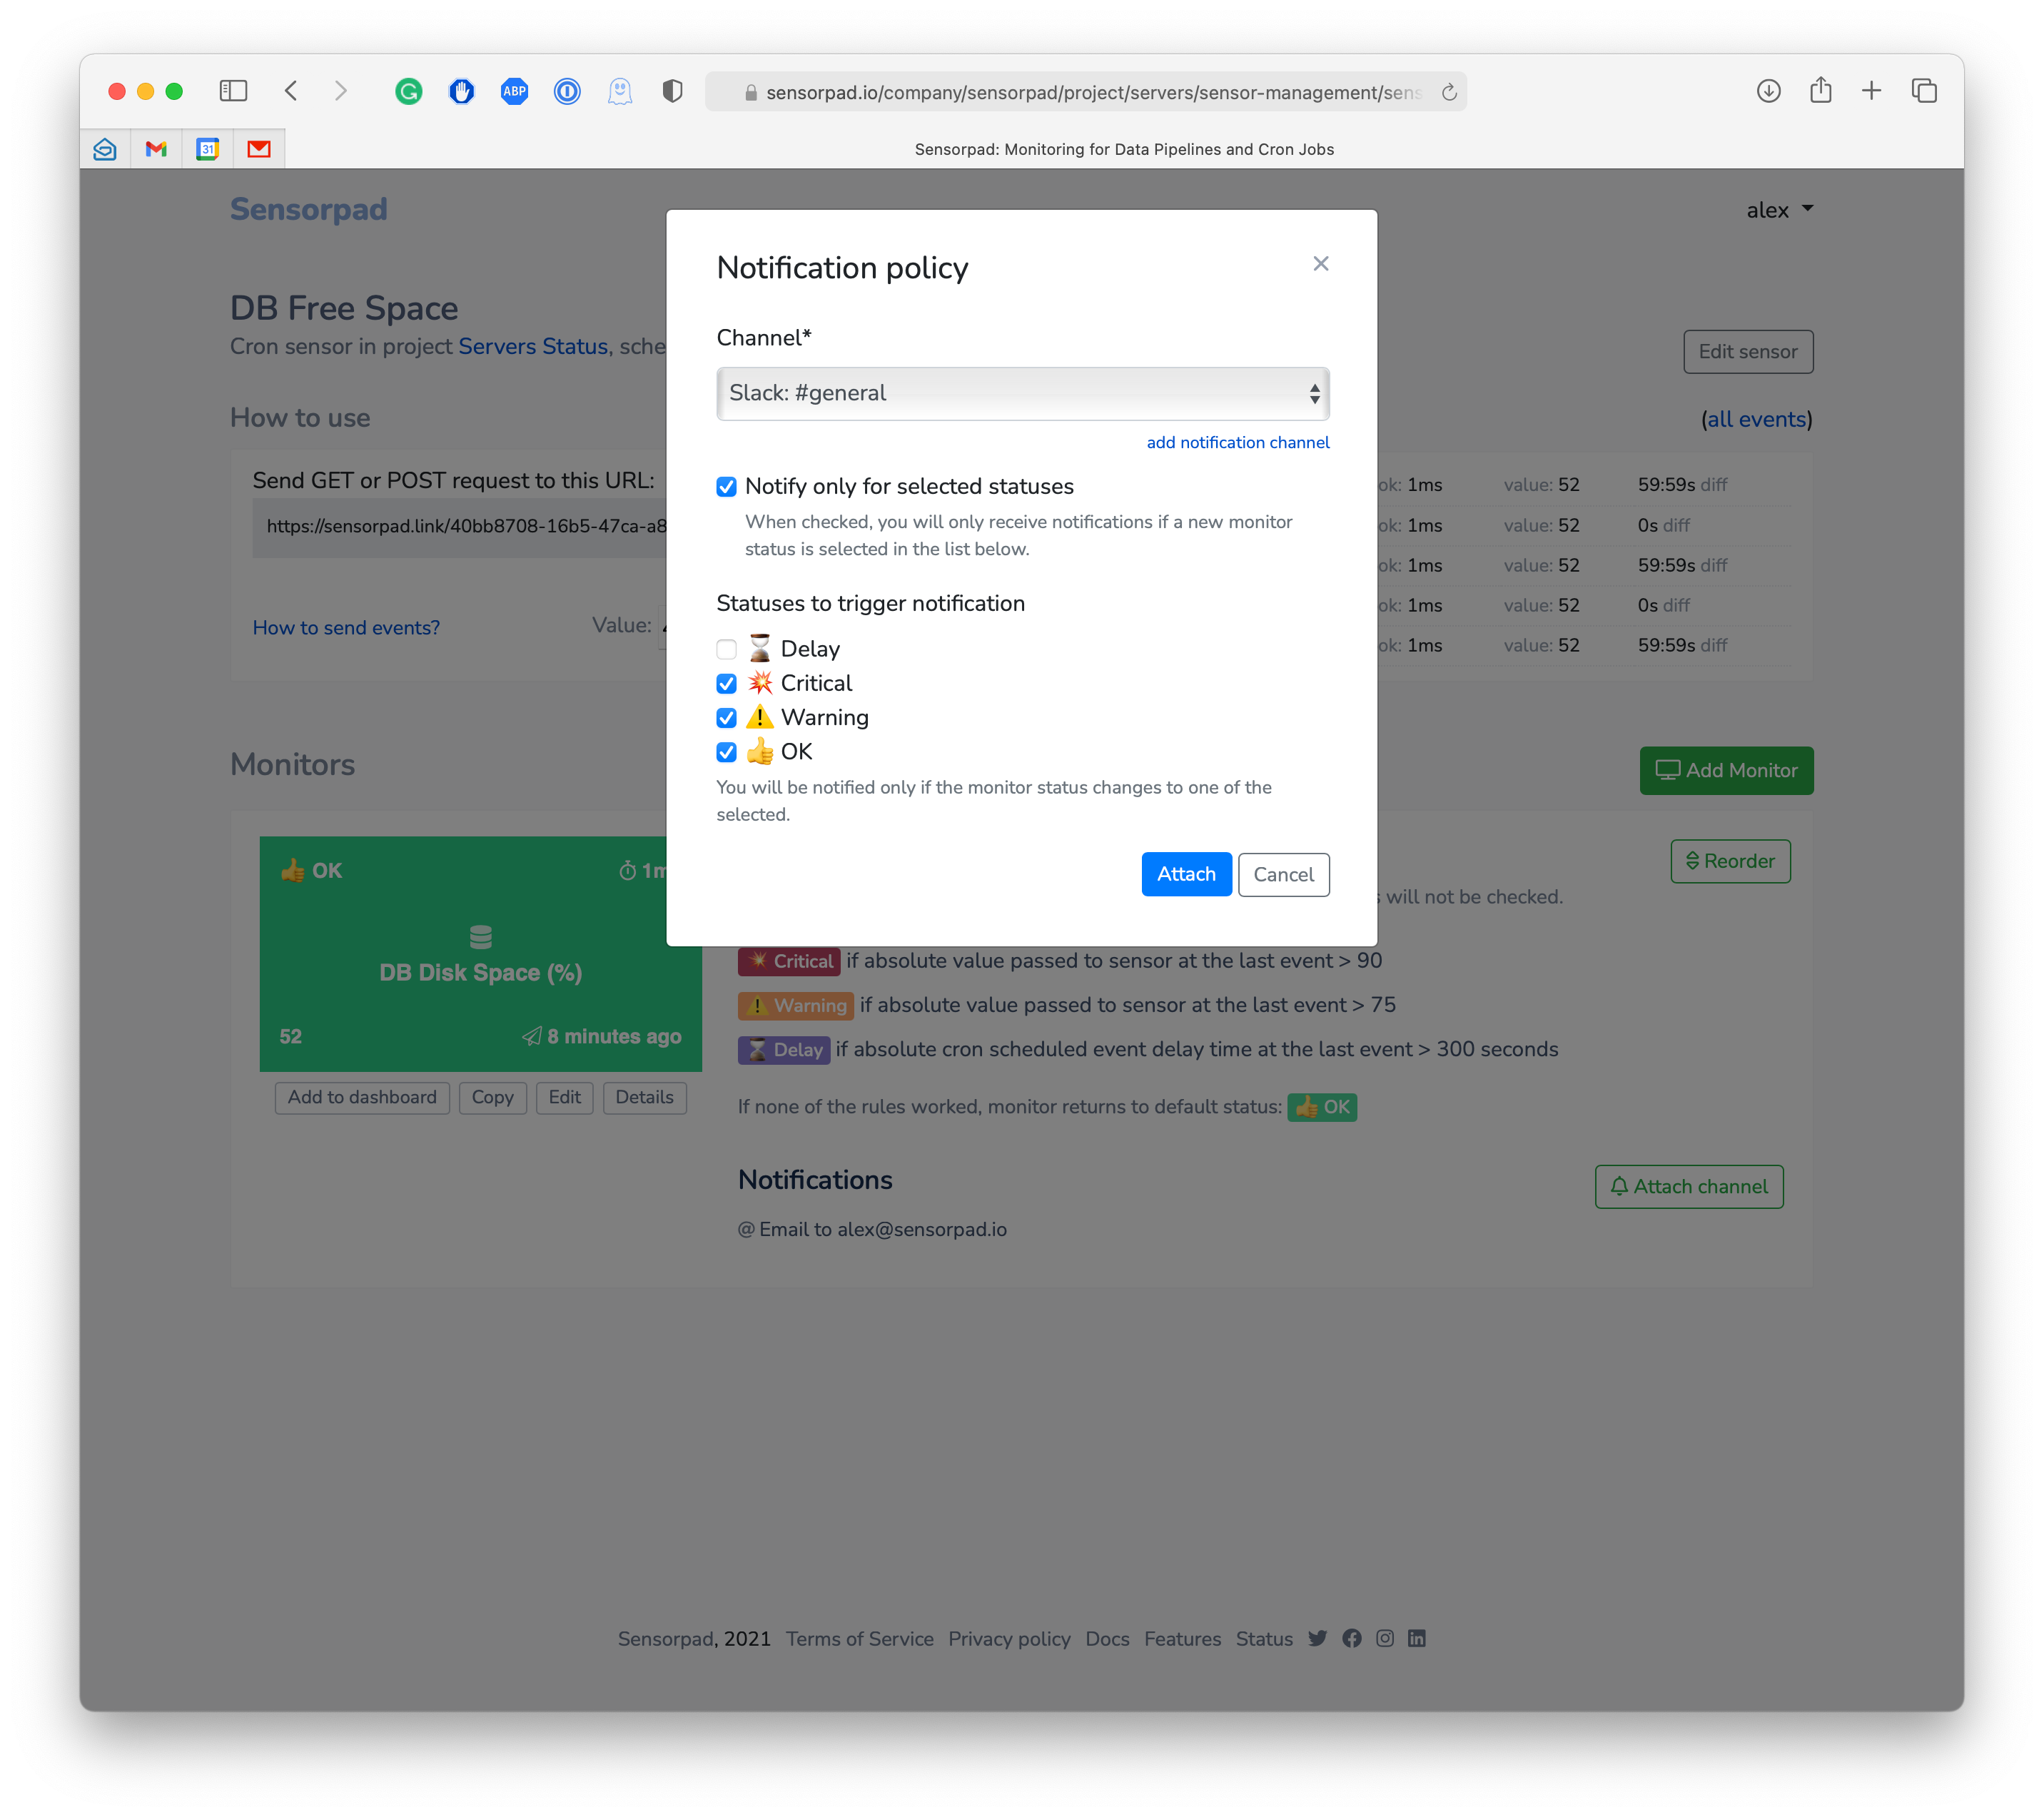Image resolution: width=2044 pixels, height=1817 pixels.
Task: Click the Cancel button in dialog
Action: 1283,875
